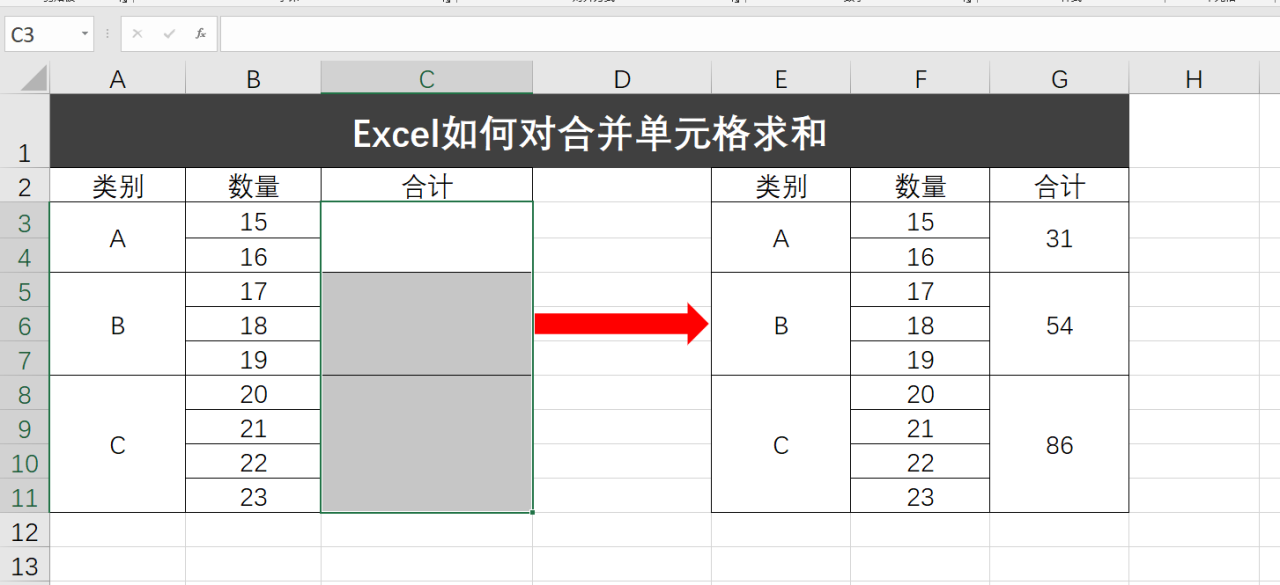The height and width of the screenshot is (585, 1280).
Task: Select column E header
Action: coord(781,79)
